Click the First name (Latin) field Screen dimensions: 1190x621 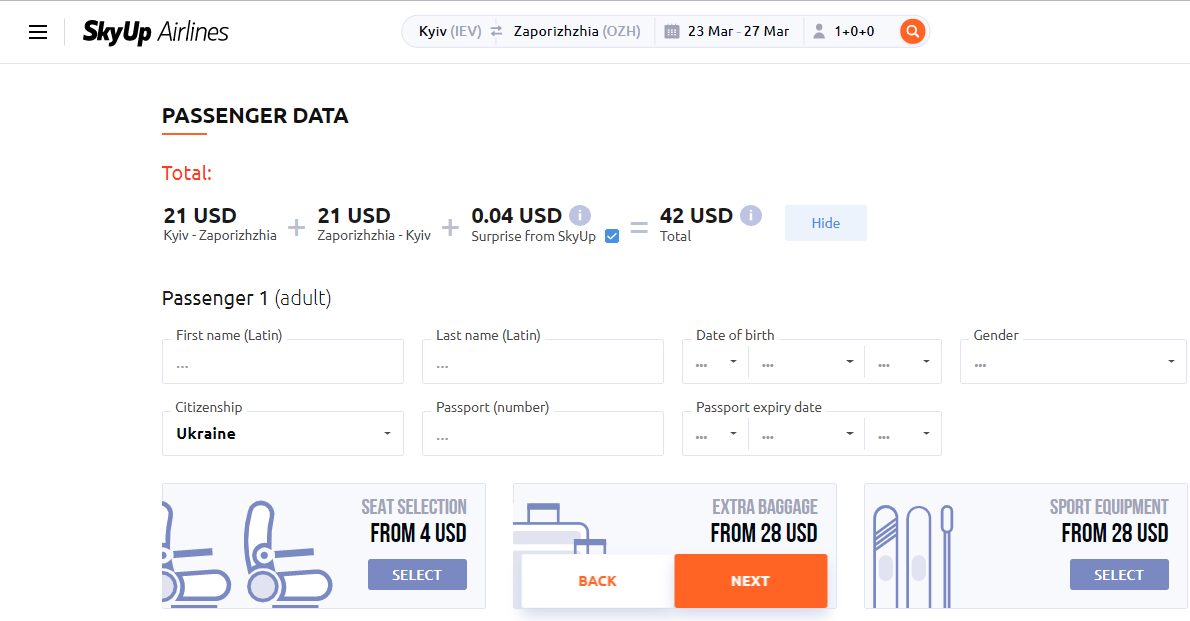coord(282,362)
